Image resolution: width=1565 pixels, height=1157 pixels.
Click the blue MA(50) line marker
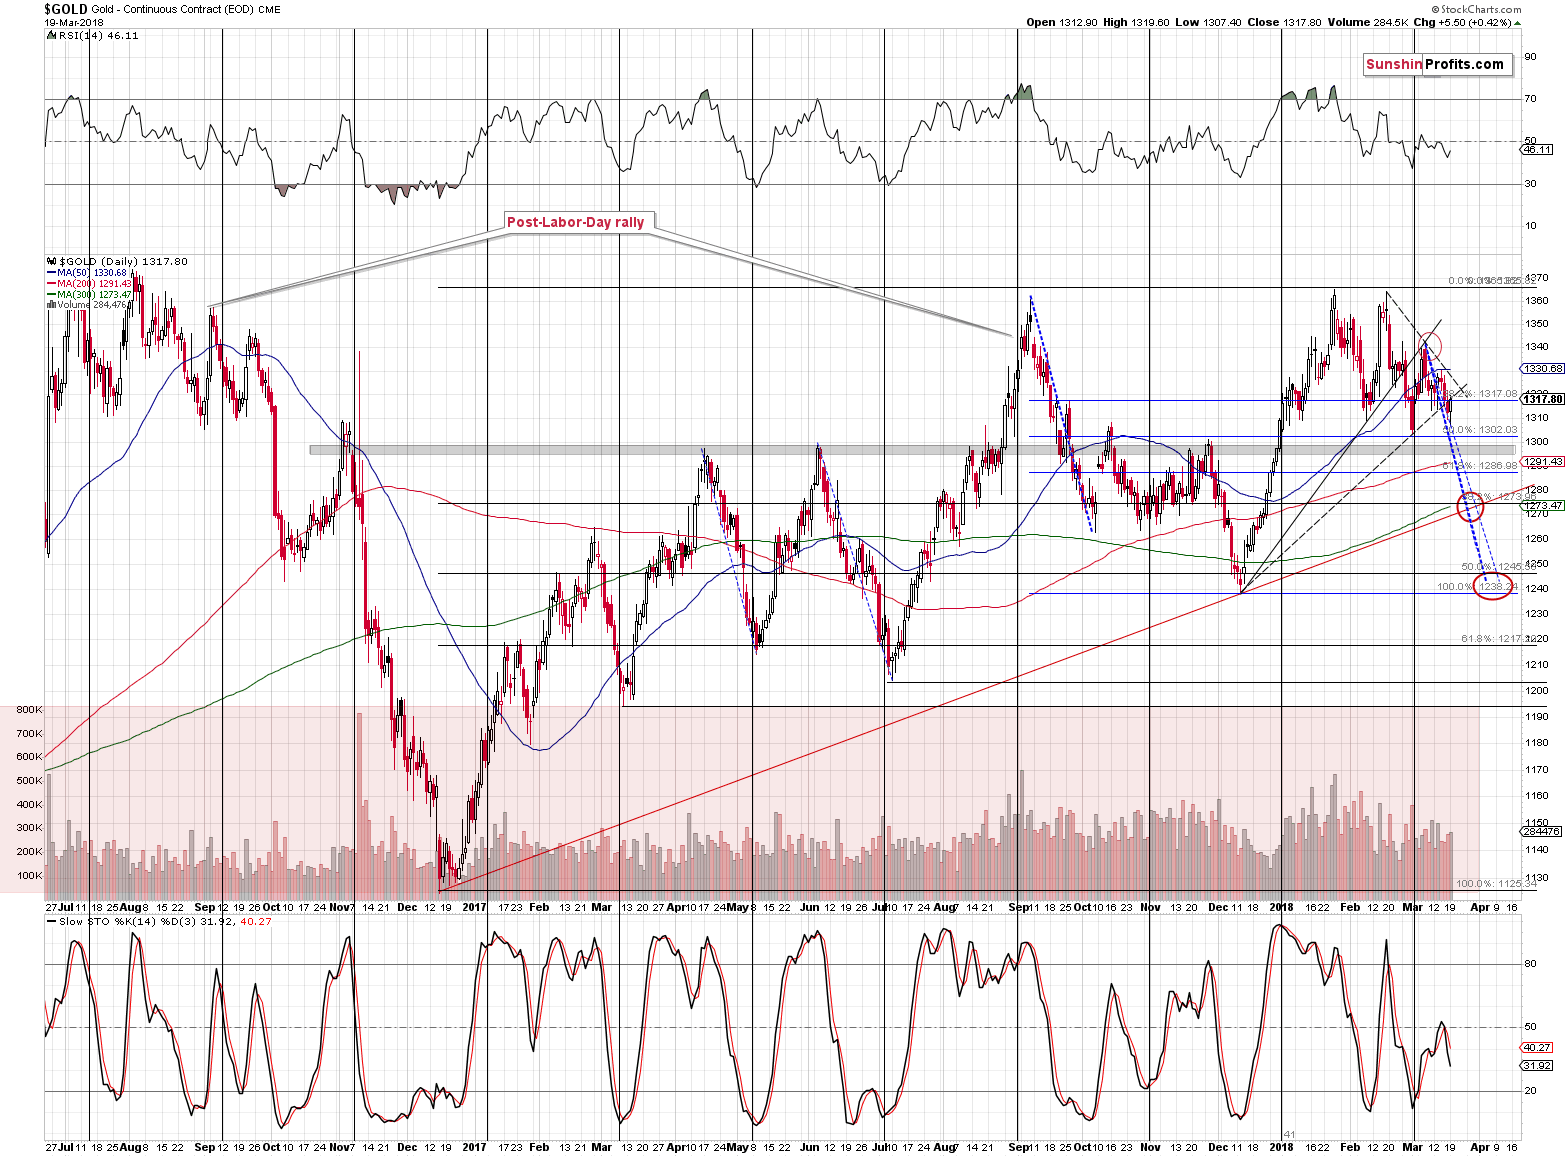(51, 273)
